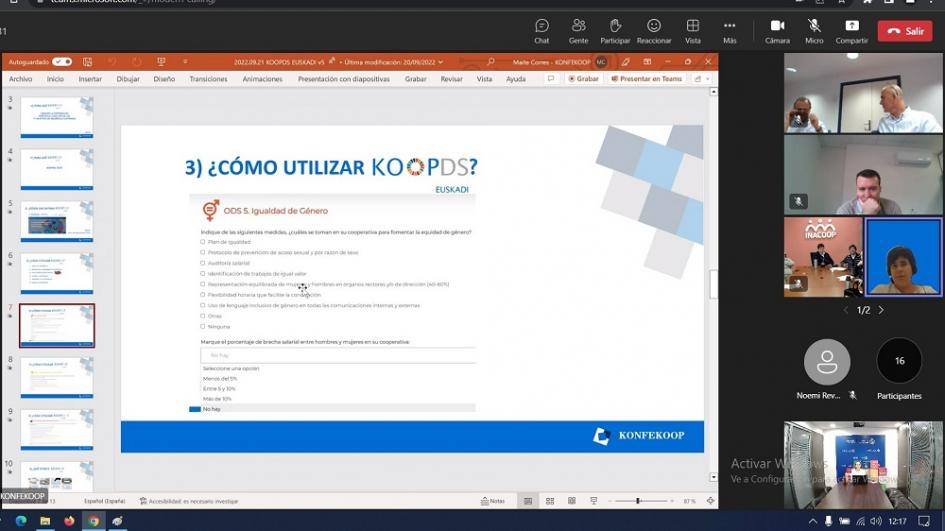
Task: Click the 16 Participantes circle
Action: click(x=899, y=361)
